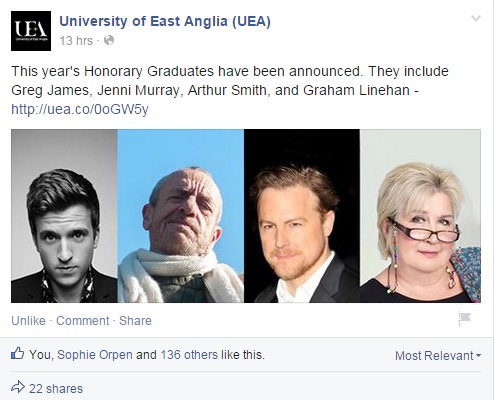Screen dimensions: 494x400
Task: Click the share arrow icon
Action: pos(18,387)
